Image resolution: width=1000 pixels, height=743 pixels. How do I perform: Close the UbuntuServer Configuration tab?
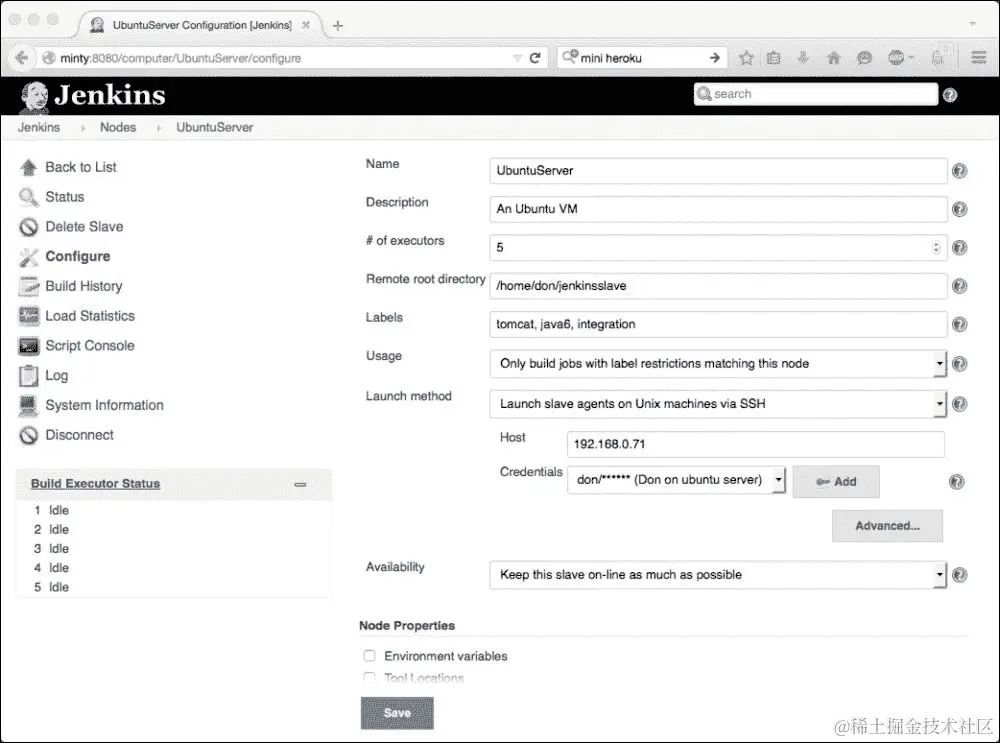click(x=306, y=26)
